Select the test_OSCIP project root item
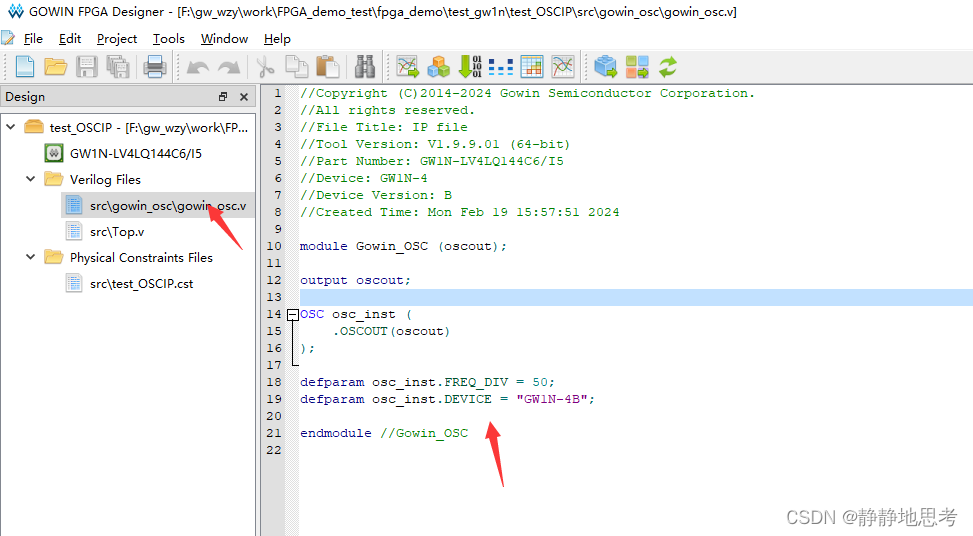The height and width of the screenshot is (536, 973). (149, 127)
